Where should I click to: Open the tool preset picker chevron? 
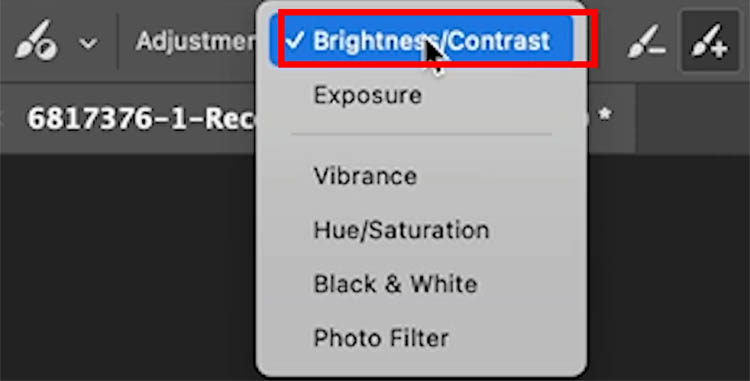88,44
